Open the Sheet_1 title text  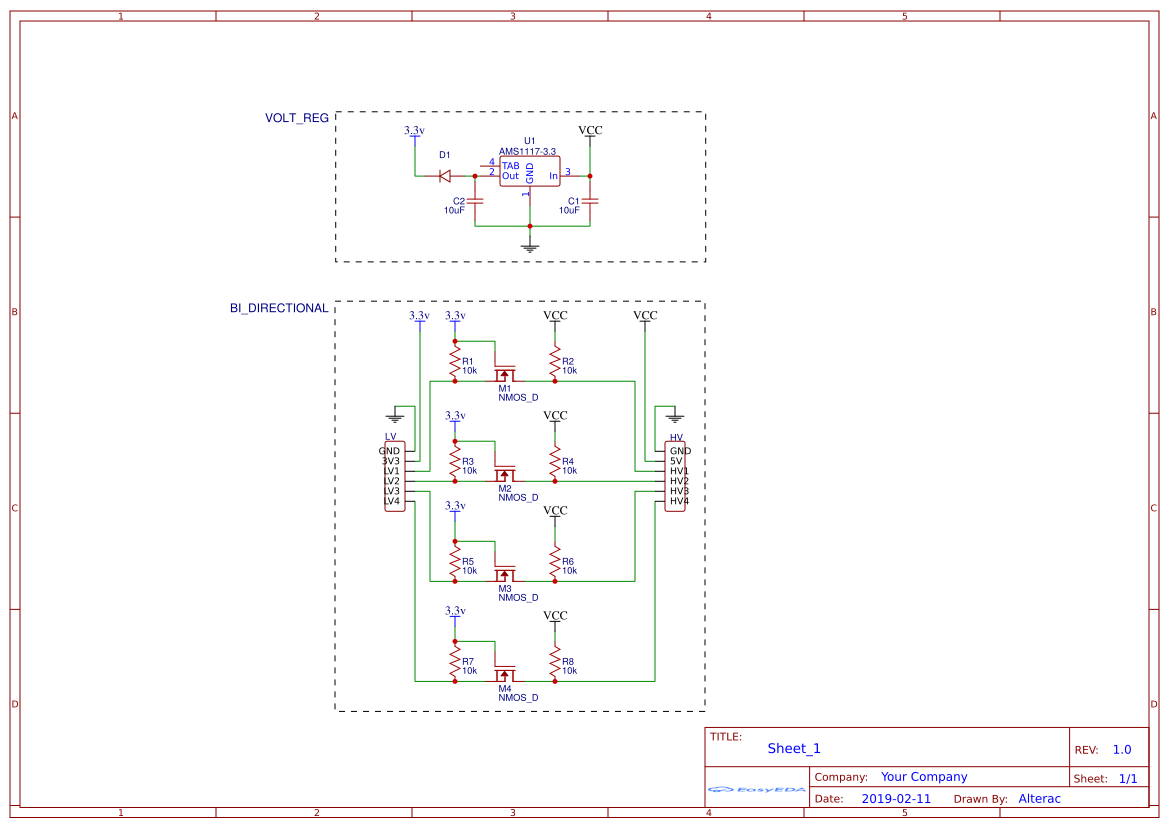(793, 748)
